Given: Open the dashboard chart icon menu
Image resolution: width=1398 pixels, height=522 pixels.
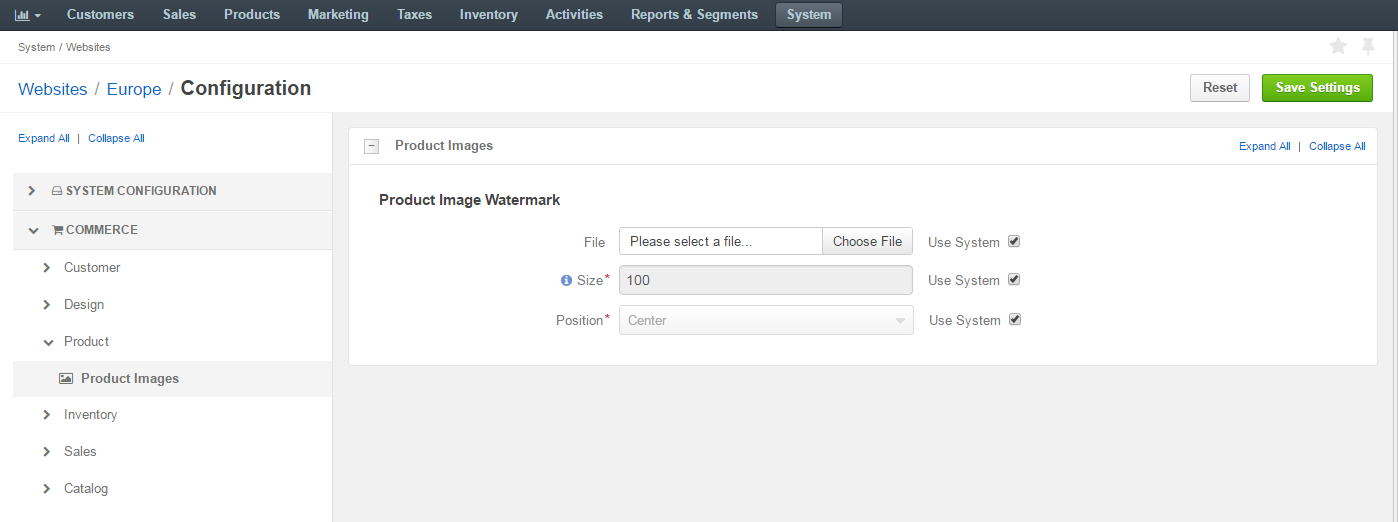Looking at the screenshot, I should coord(27,15).
